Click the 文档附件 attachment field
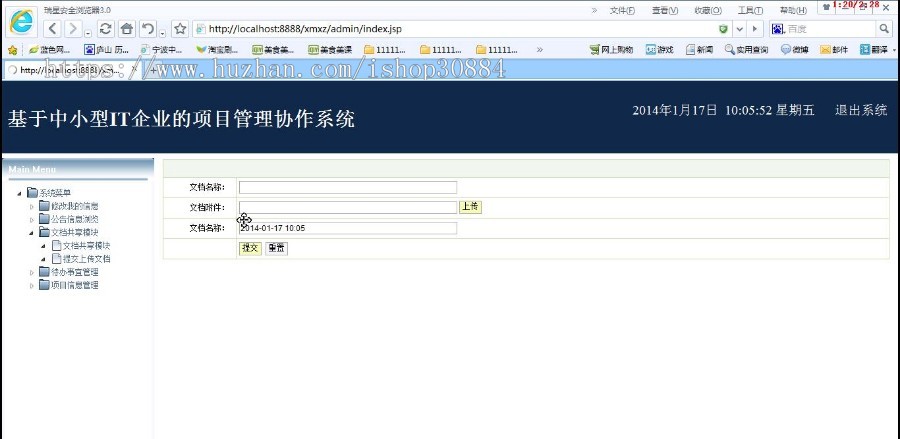 pos(348,207)
